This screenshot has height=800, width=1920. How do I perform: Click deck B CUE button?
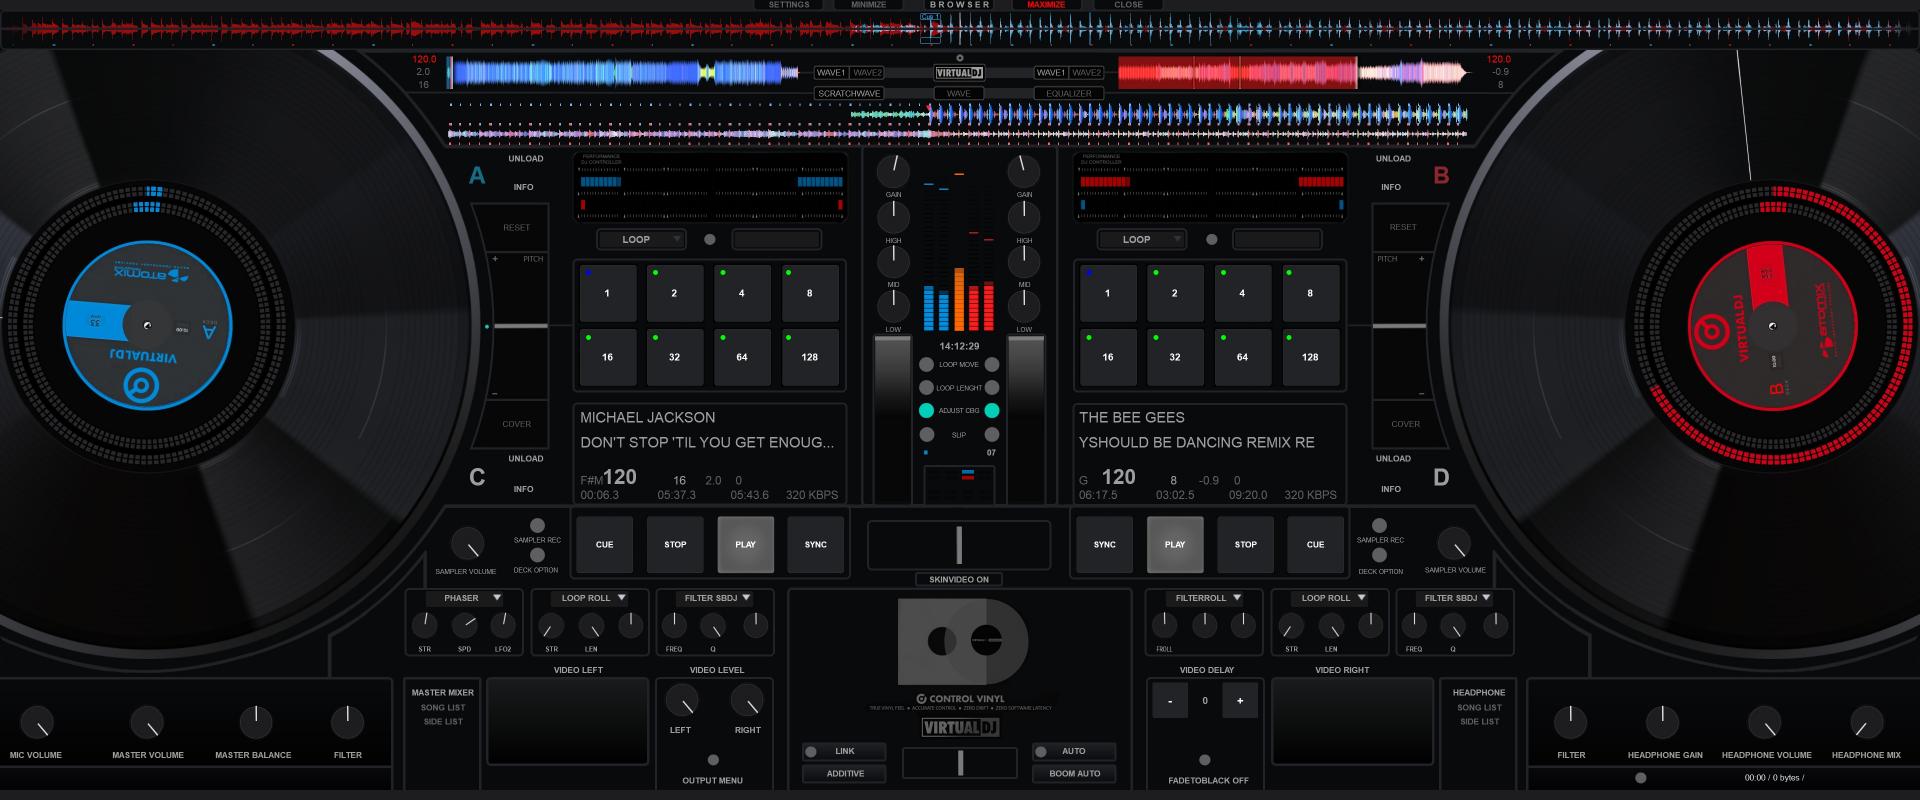pos(1315,545)
